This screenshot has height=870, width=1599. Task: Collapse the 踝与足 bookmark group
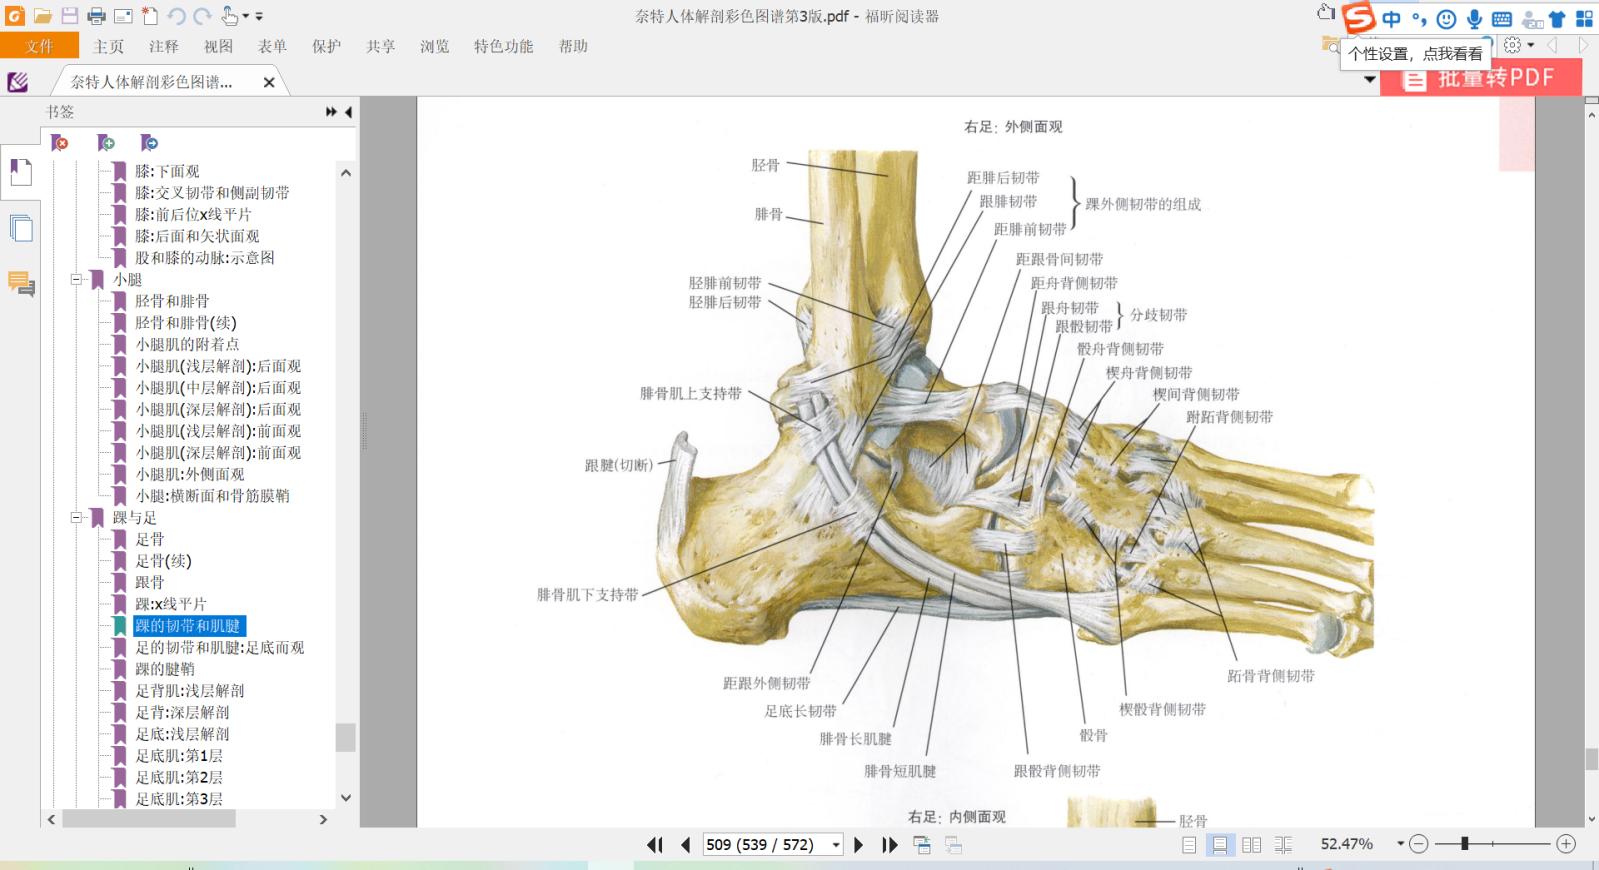click(76, 518)
